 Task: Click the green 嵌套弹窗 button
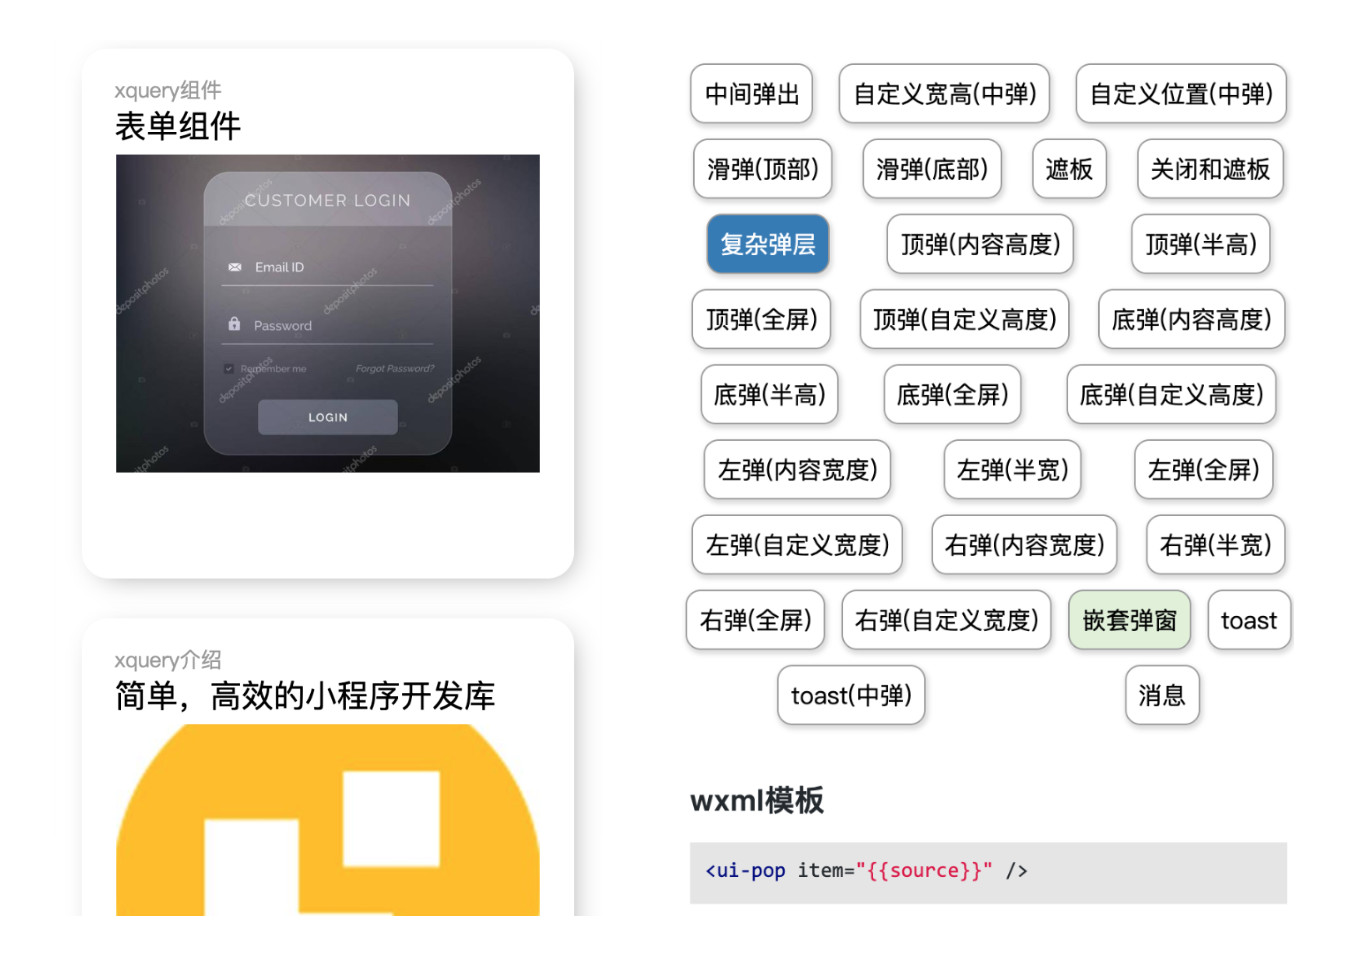[x=1129, y=620]
